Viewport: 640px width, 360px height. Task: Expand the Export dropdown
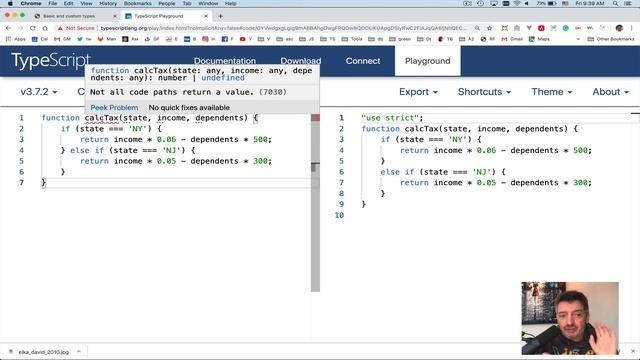click(x=418, y=92)
